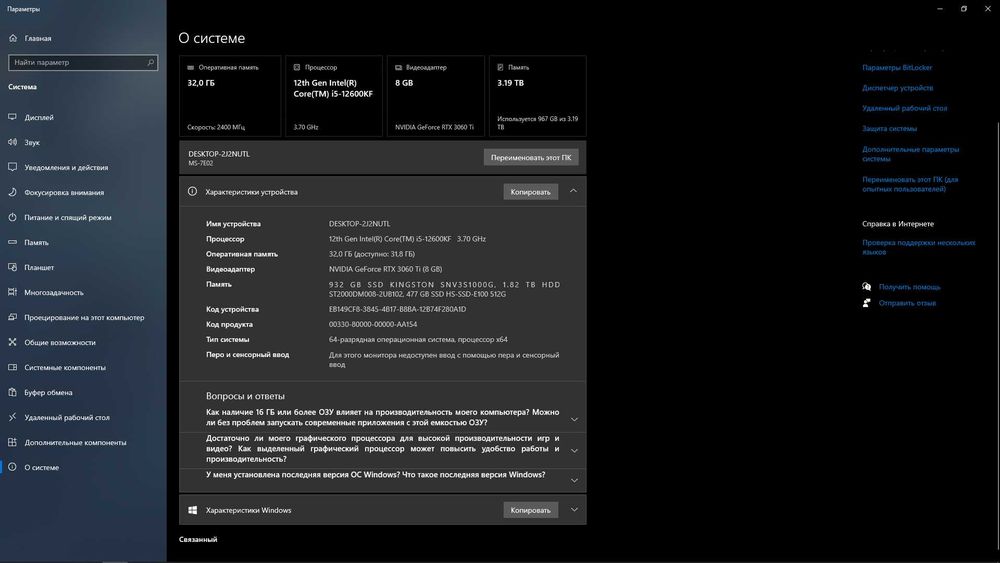Open Projecting to this PC icon
Screen dimensions: 1000x563
pyautogui.click(x=13, y=317)
